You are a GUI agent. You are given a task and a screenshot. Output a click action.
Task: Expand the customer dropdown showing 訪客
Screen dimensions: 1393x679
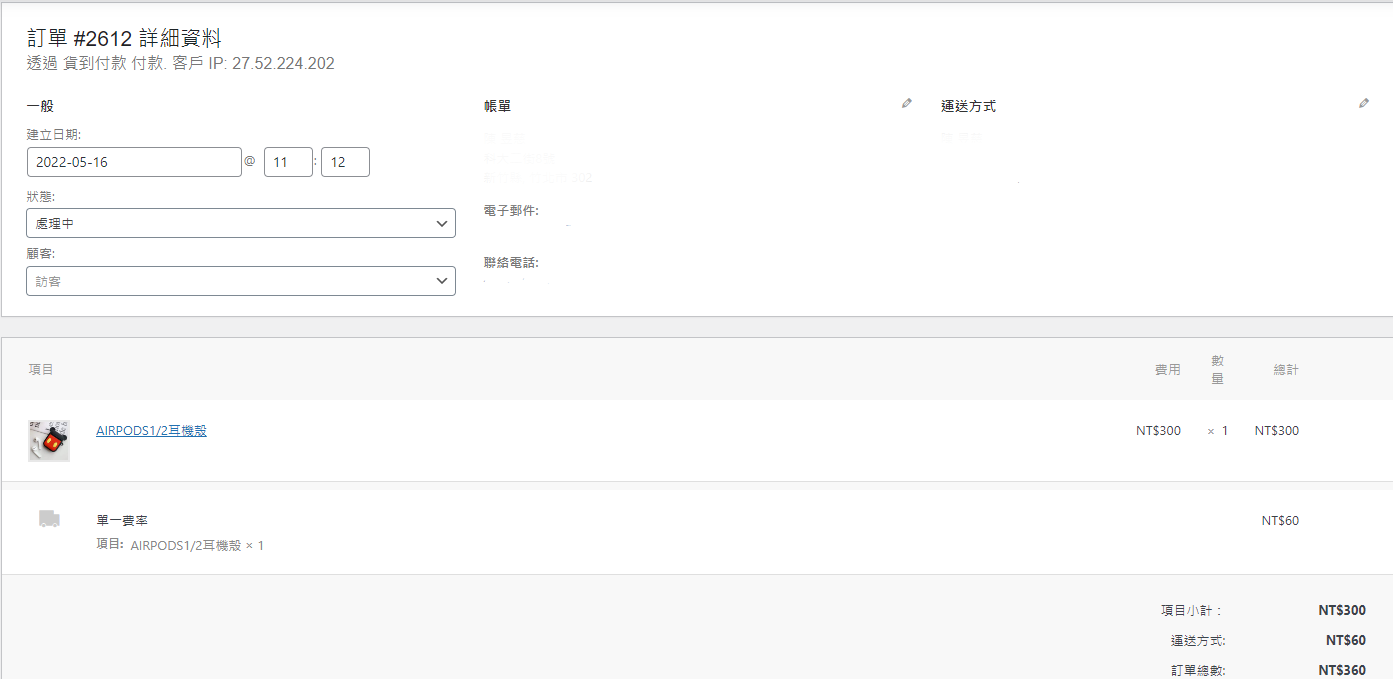click(241, 281)
